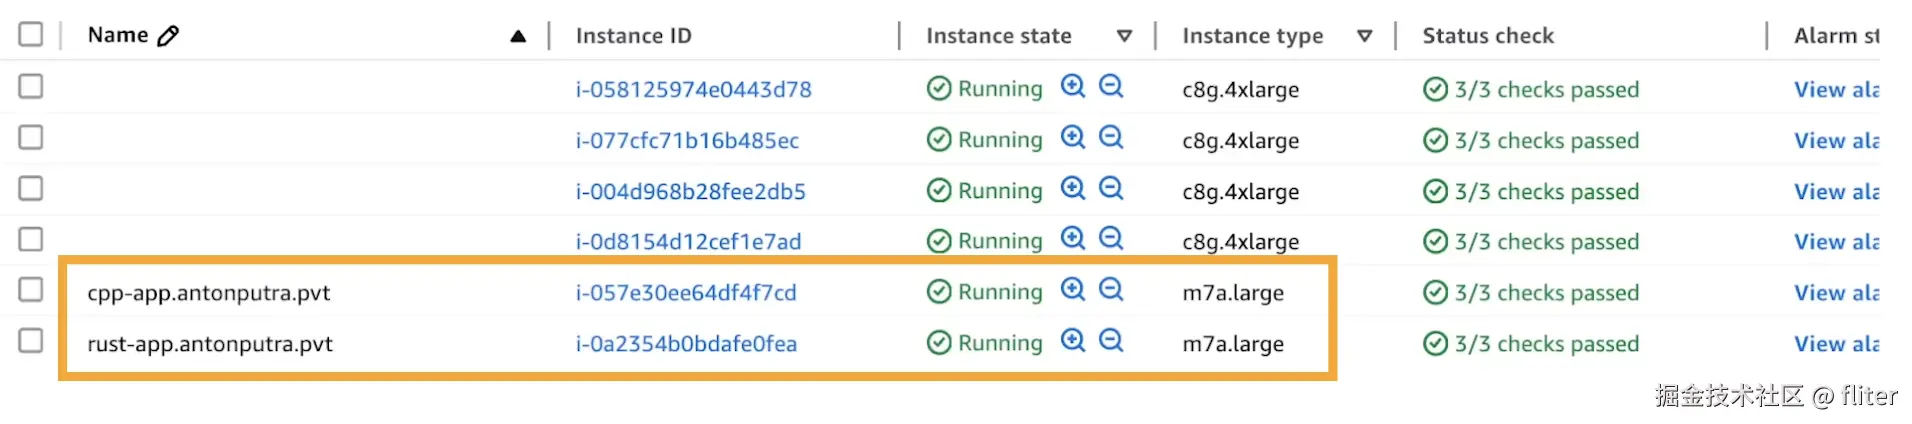Open the Instance state filter dropdown

[x=1124, y=36]
